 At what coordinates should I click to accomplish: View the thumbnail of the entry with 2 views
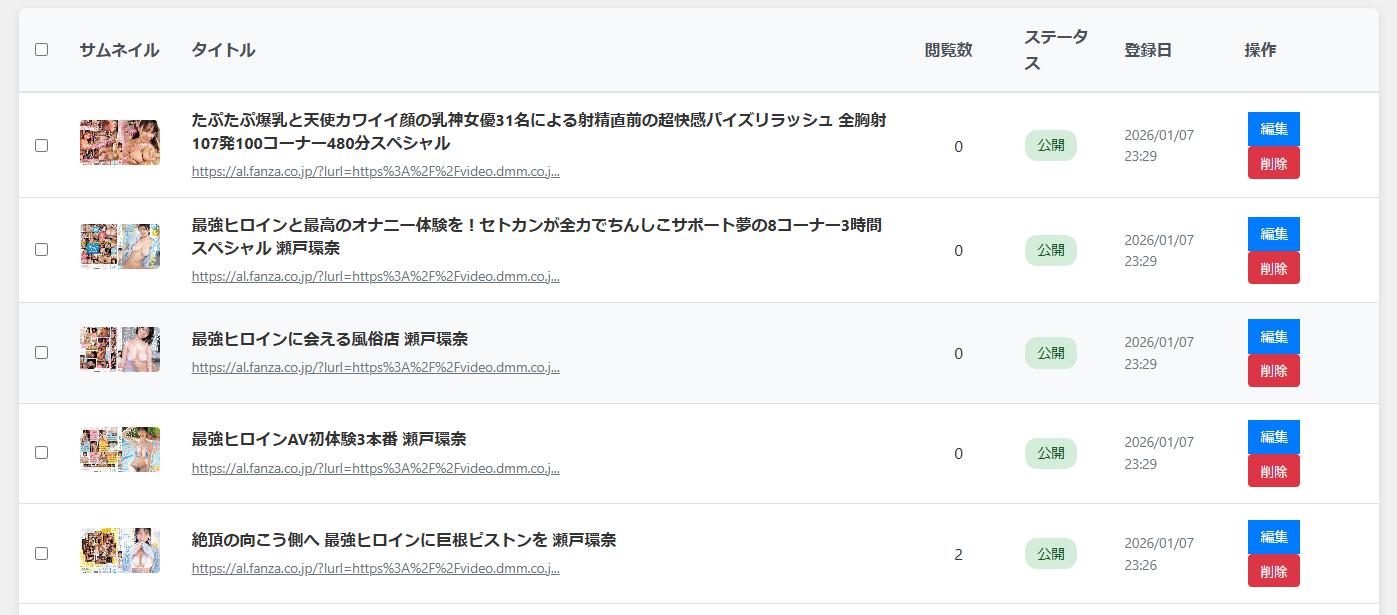click(x=120, y=550)
